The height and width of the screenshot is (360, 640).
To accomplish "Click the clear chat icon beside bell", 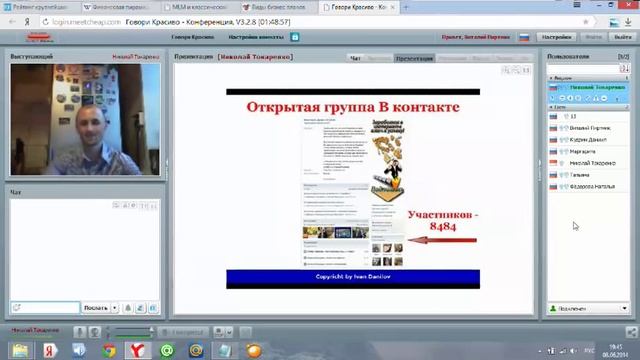I will point(140,308).
